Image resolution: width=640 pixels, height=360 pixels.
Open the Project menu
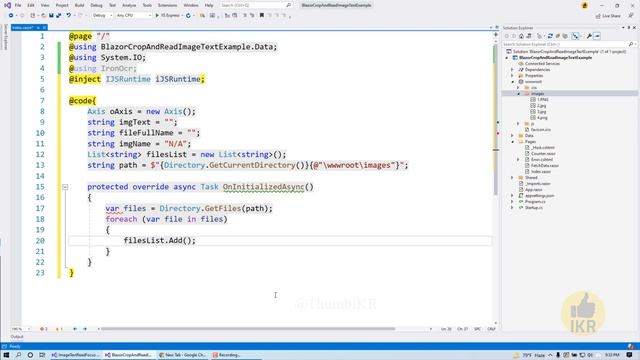tap(62, 5)
